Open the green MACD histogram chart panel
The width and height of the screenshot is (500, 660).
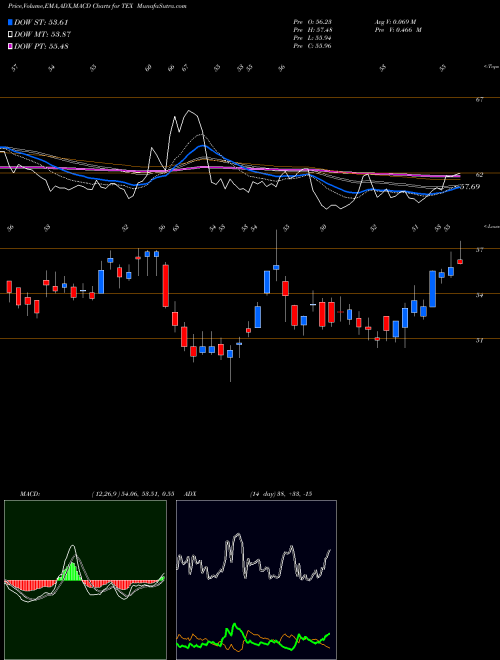click(x=85, y=580)
